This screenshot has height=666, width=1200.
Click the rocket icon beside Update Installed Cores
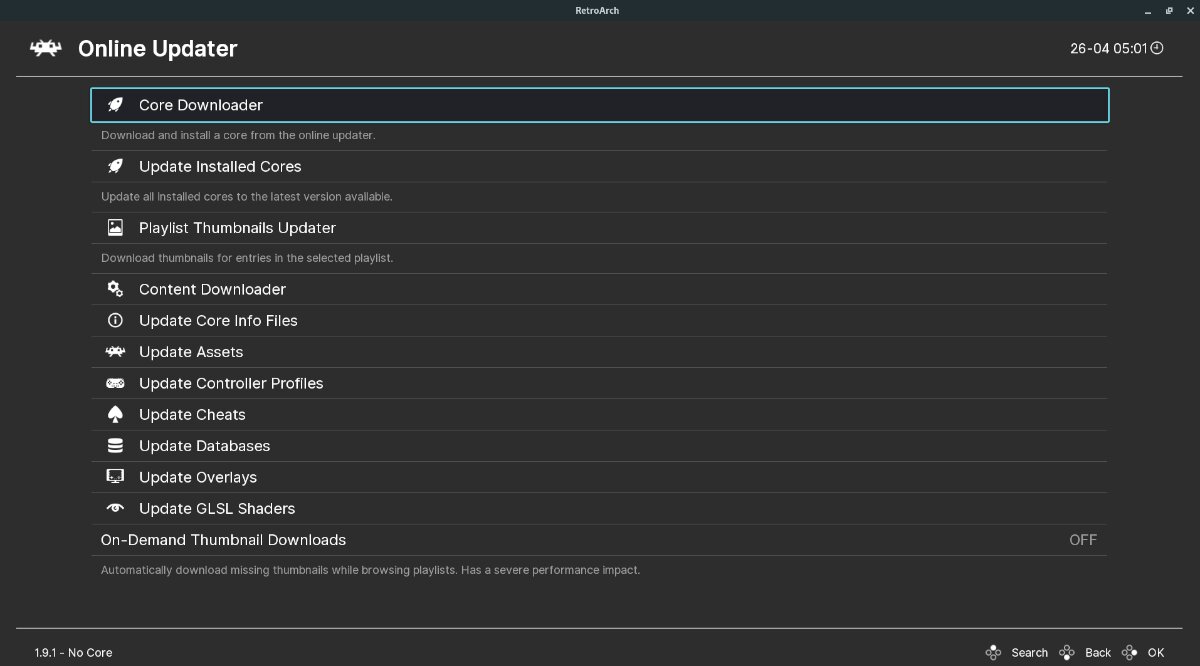[x=116, y=166]
